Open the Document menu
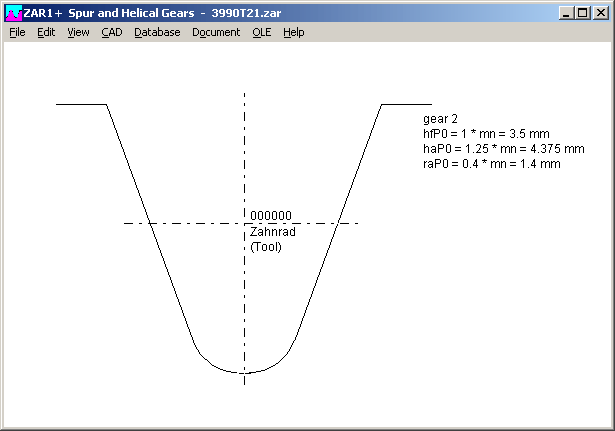 (216, 32)
